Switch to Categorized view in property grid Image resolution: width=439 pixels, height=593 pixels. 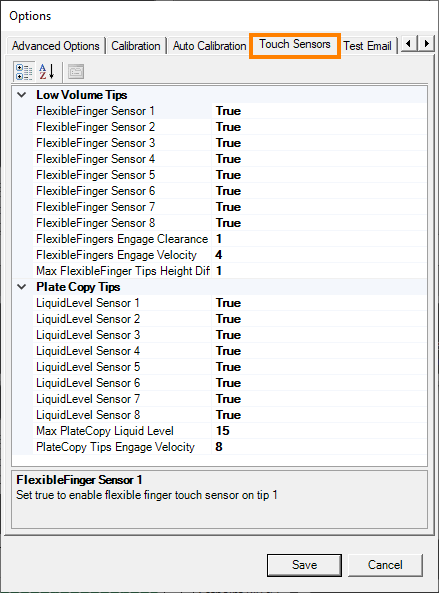pos(24,71)
